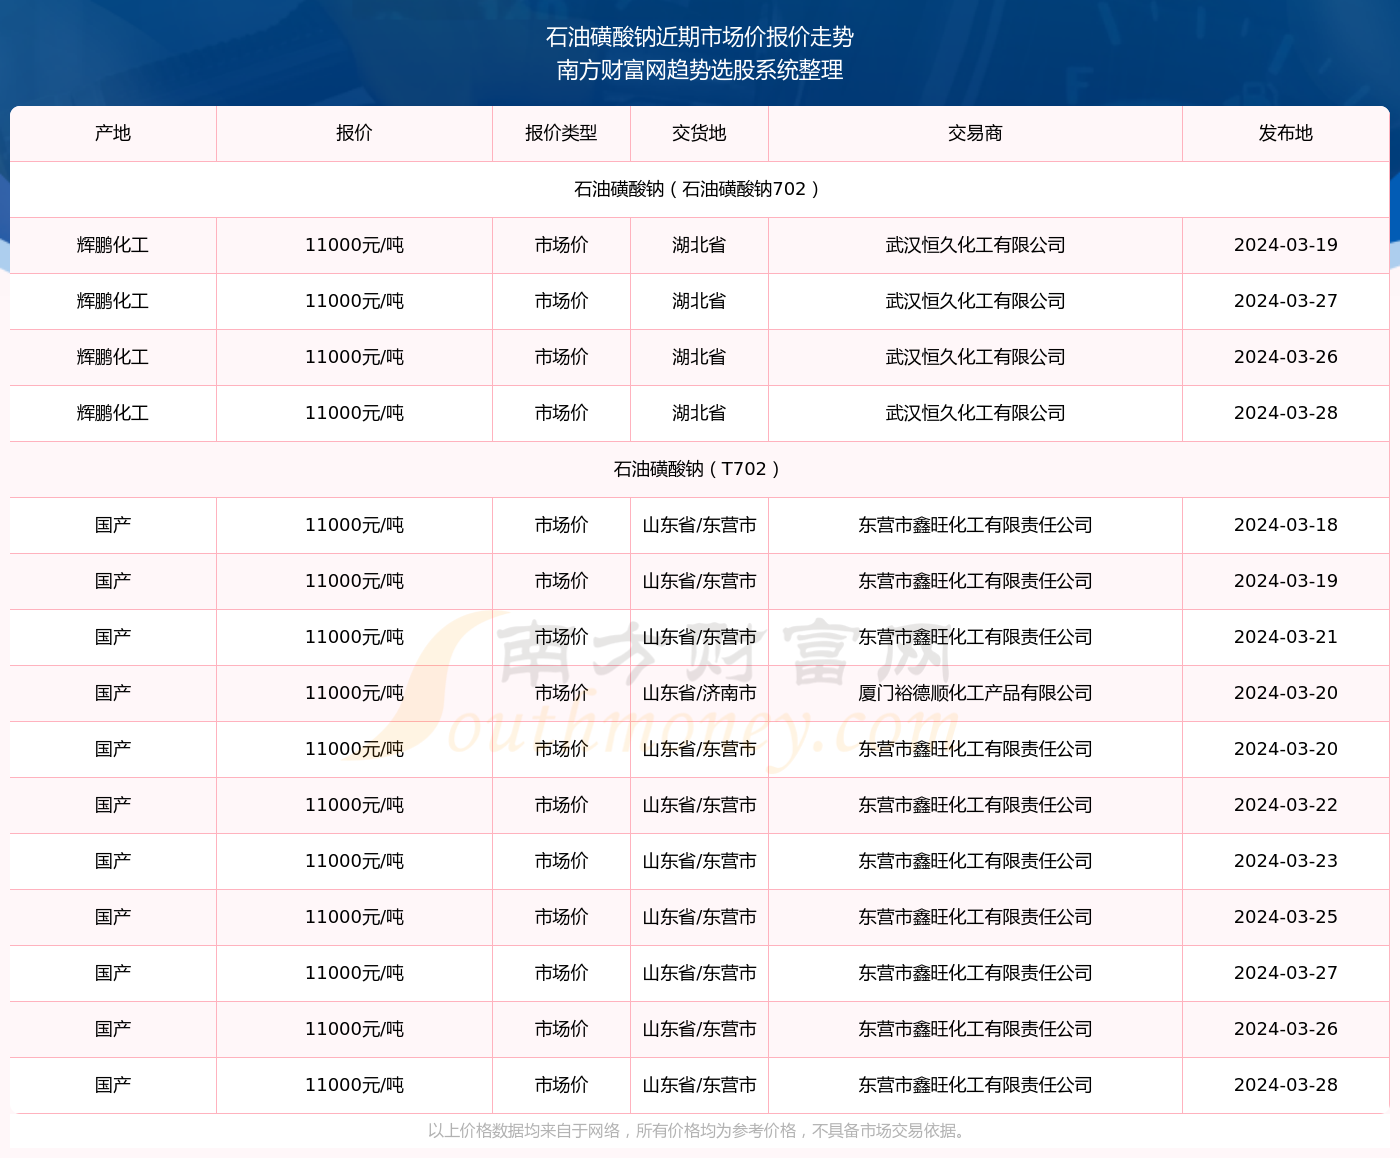Click the subtitle 南方财富网趋势选股系统整理
The height and width of the screenshot is (1158, 1400).
tap(700, 70)
